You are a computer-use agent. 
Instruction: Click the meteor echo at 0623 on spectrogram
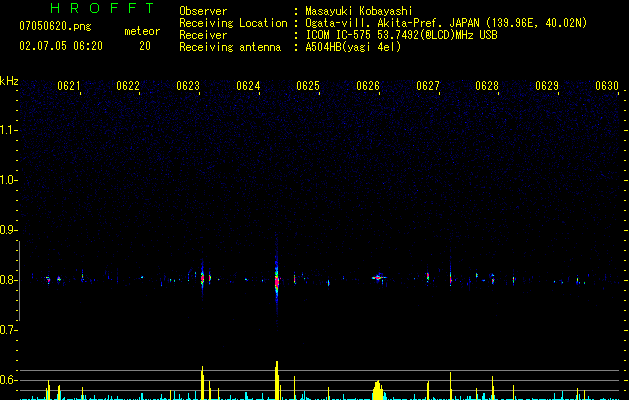(x=202, y=278)
